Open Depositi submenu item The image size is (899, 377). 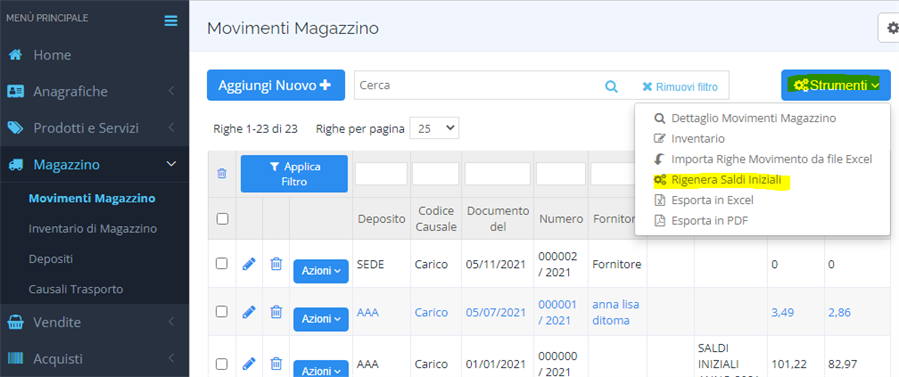point(50,259)
